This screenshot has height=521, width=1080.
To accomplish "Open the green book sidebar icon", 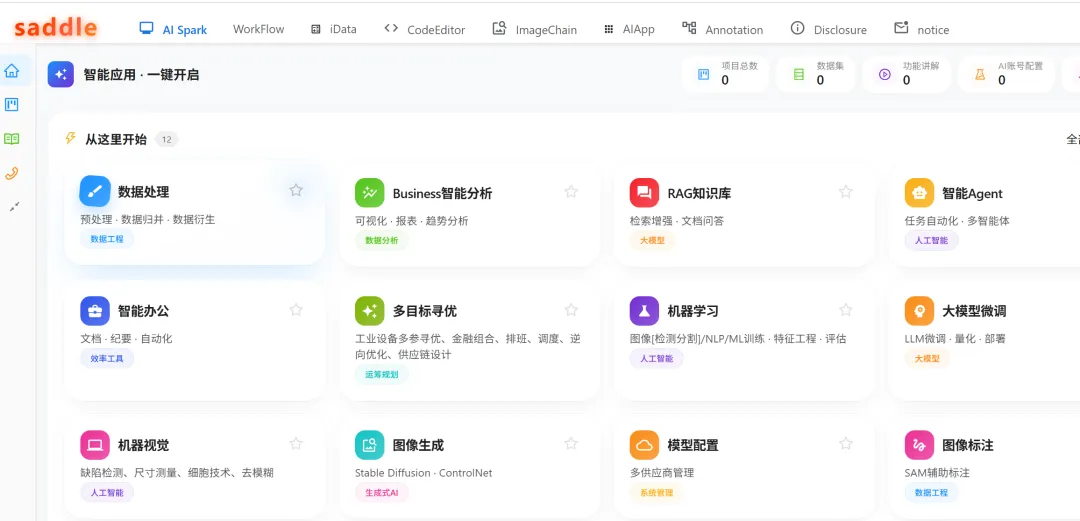I will pyautogui.click(x=12, y=139).
